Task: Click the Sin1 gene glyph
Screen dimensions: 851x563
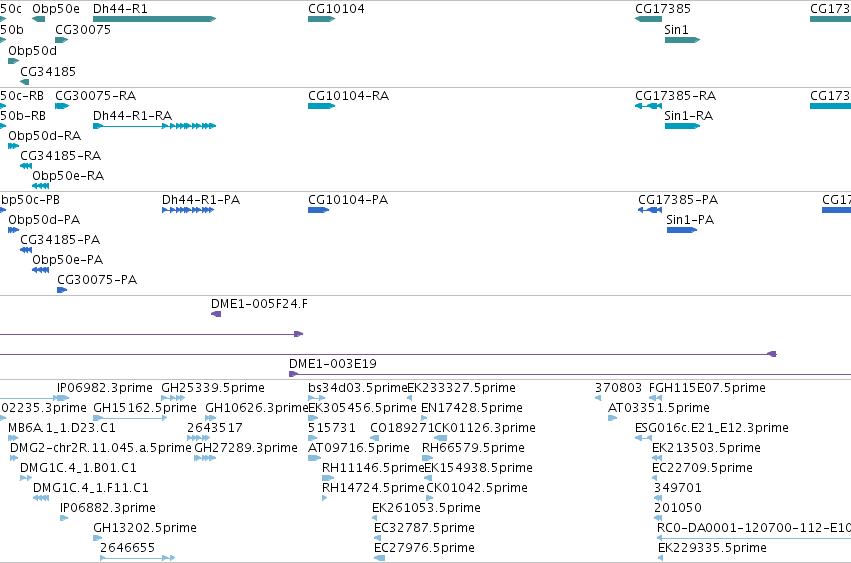Action: click(x=682, y=40)
